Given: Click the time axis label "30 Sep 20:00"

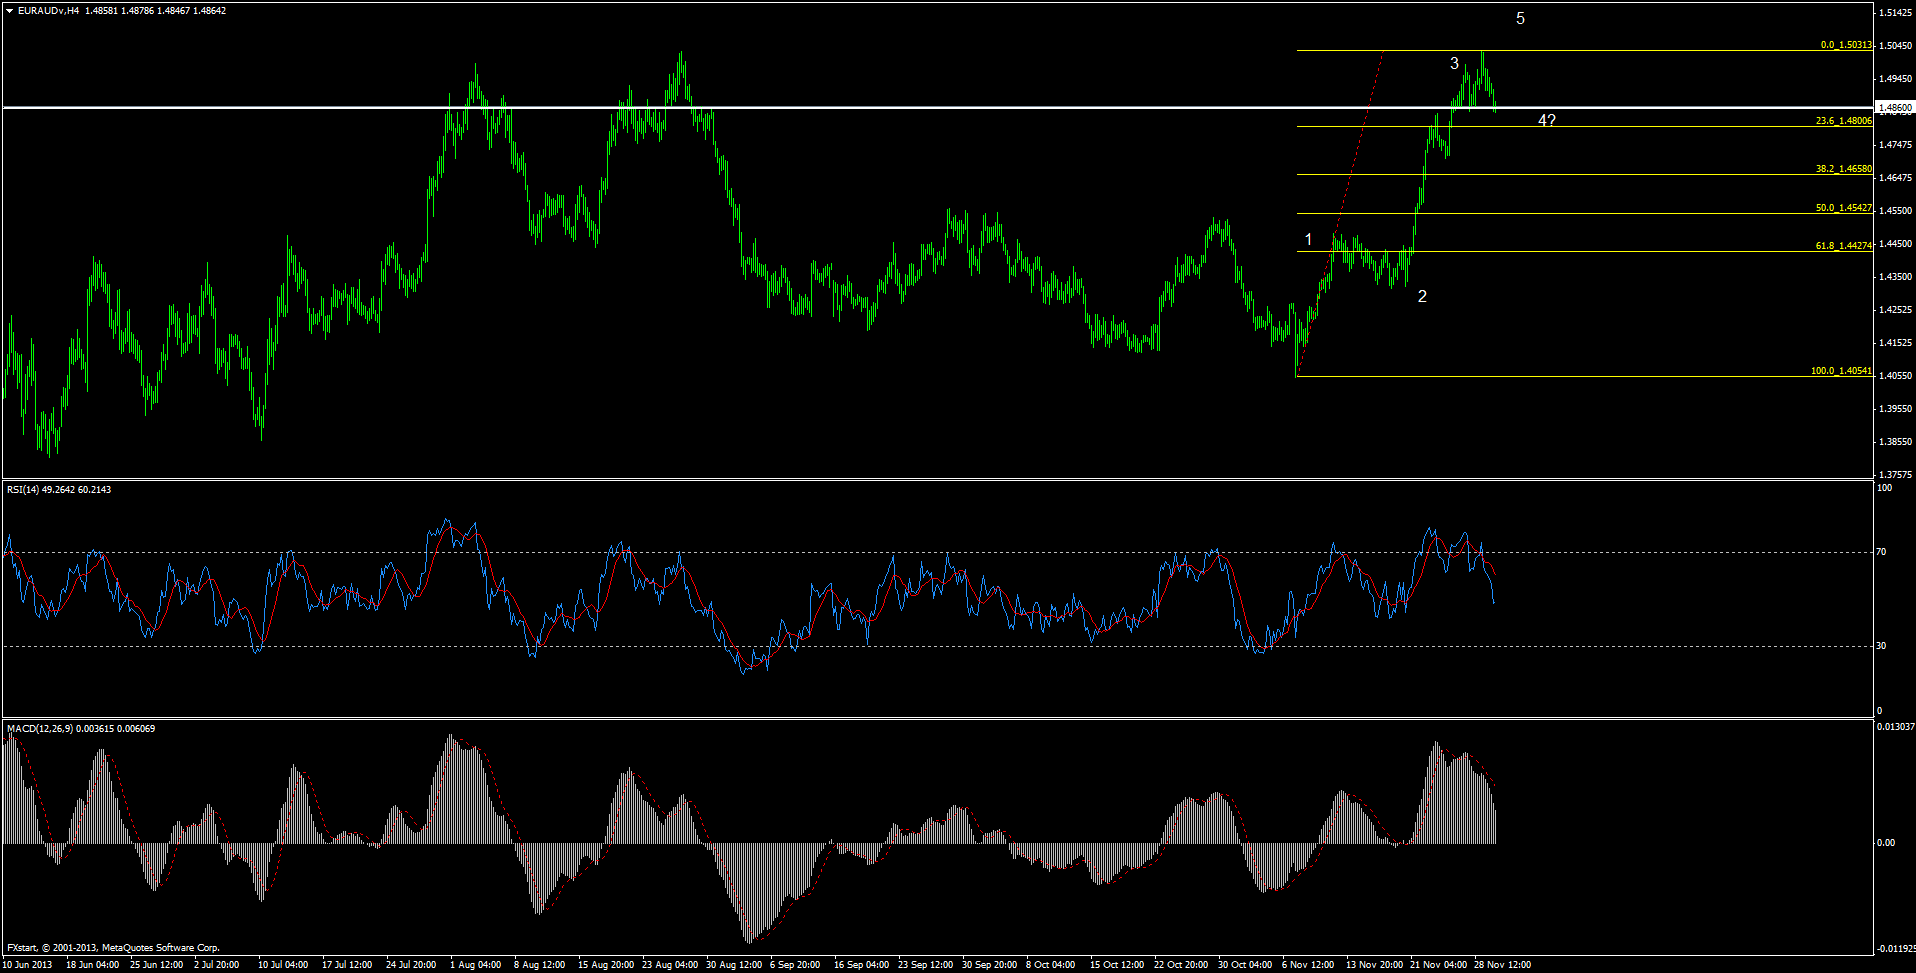Looking at the screenshot, I should pos(989,965).
